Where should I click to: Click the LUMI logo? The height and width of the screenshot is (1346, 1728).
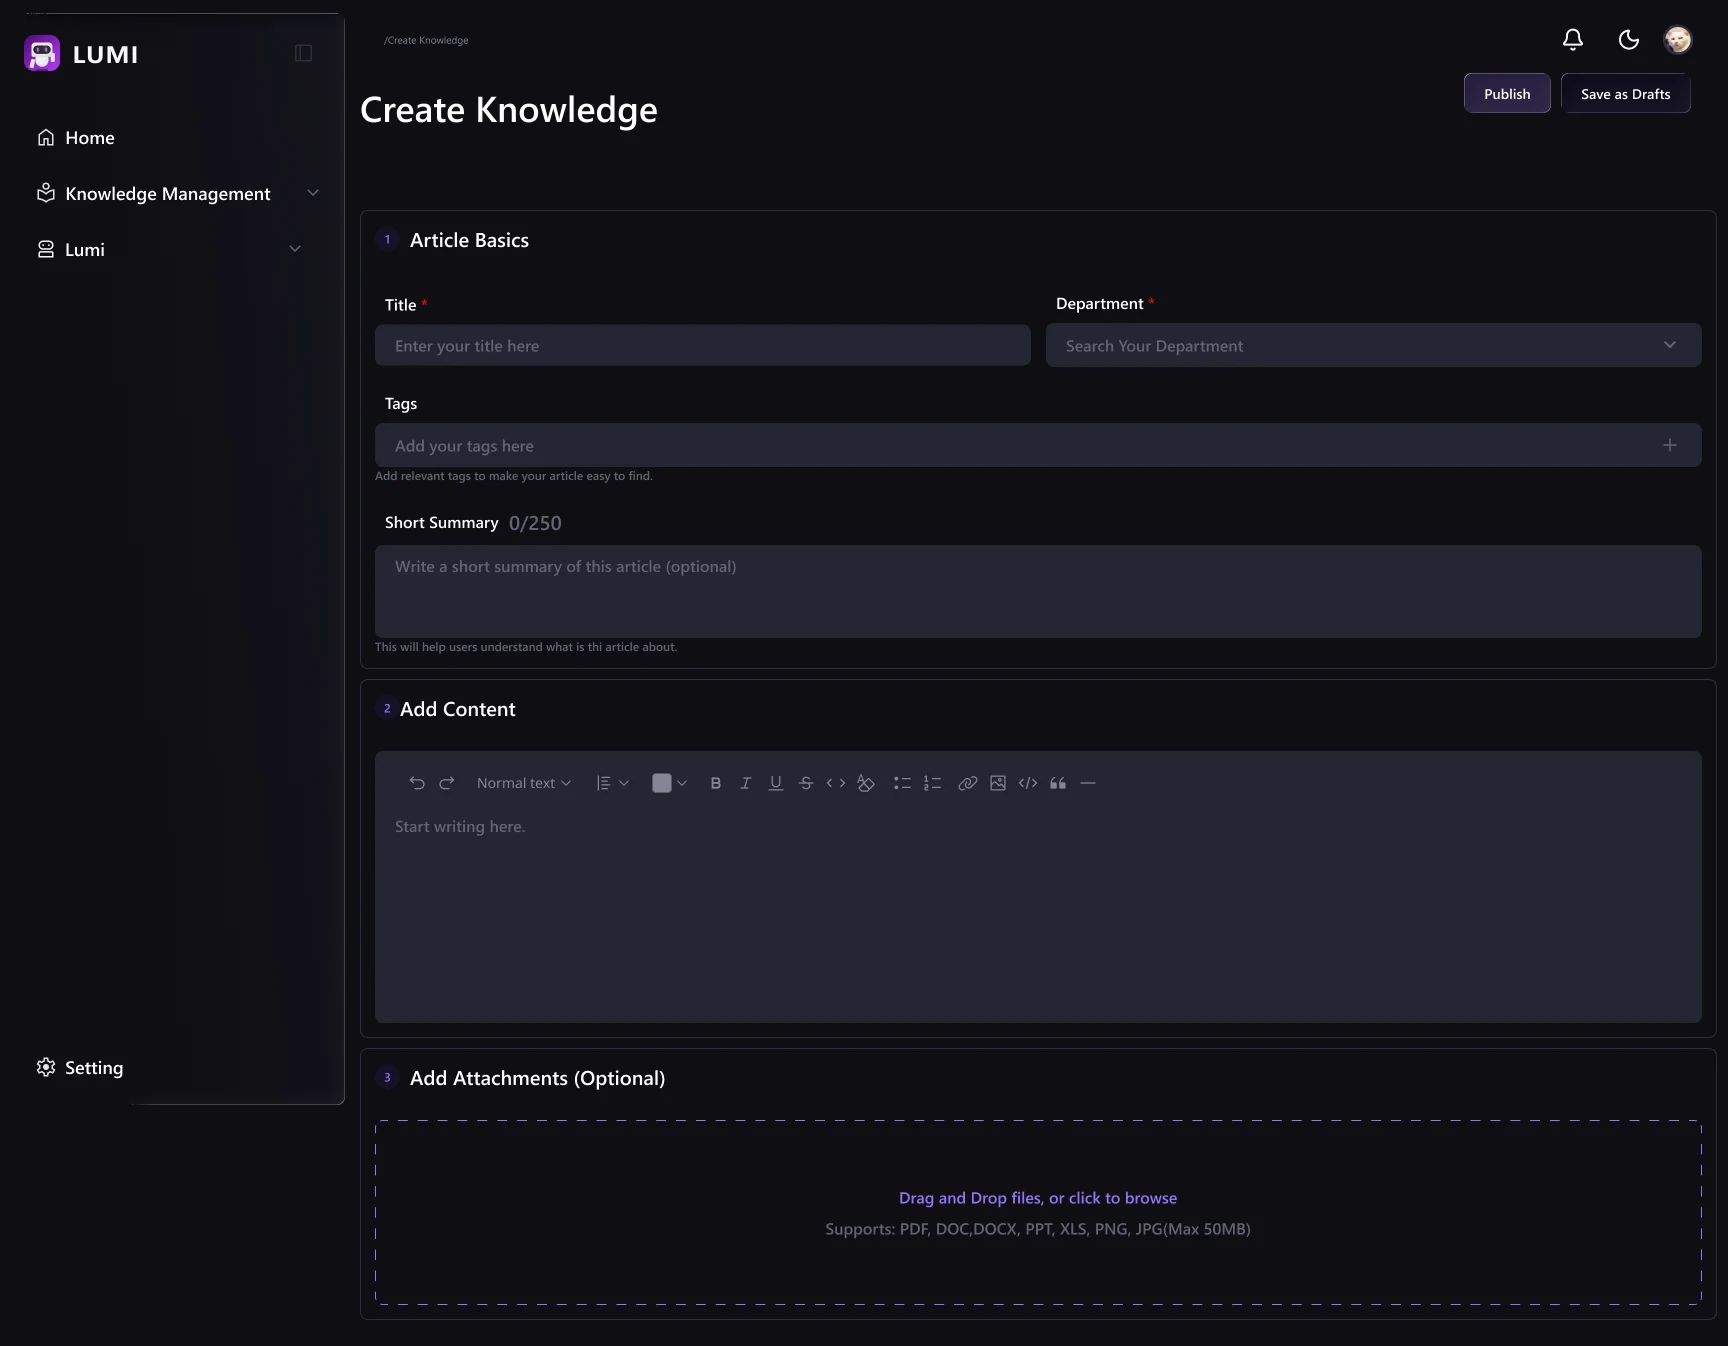click(x=81, y=54)
